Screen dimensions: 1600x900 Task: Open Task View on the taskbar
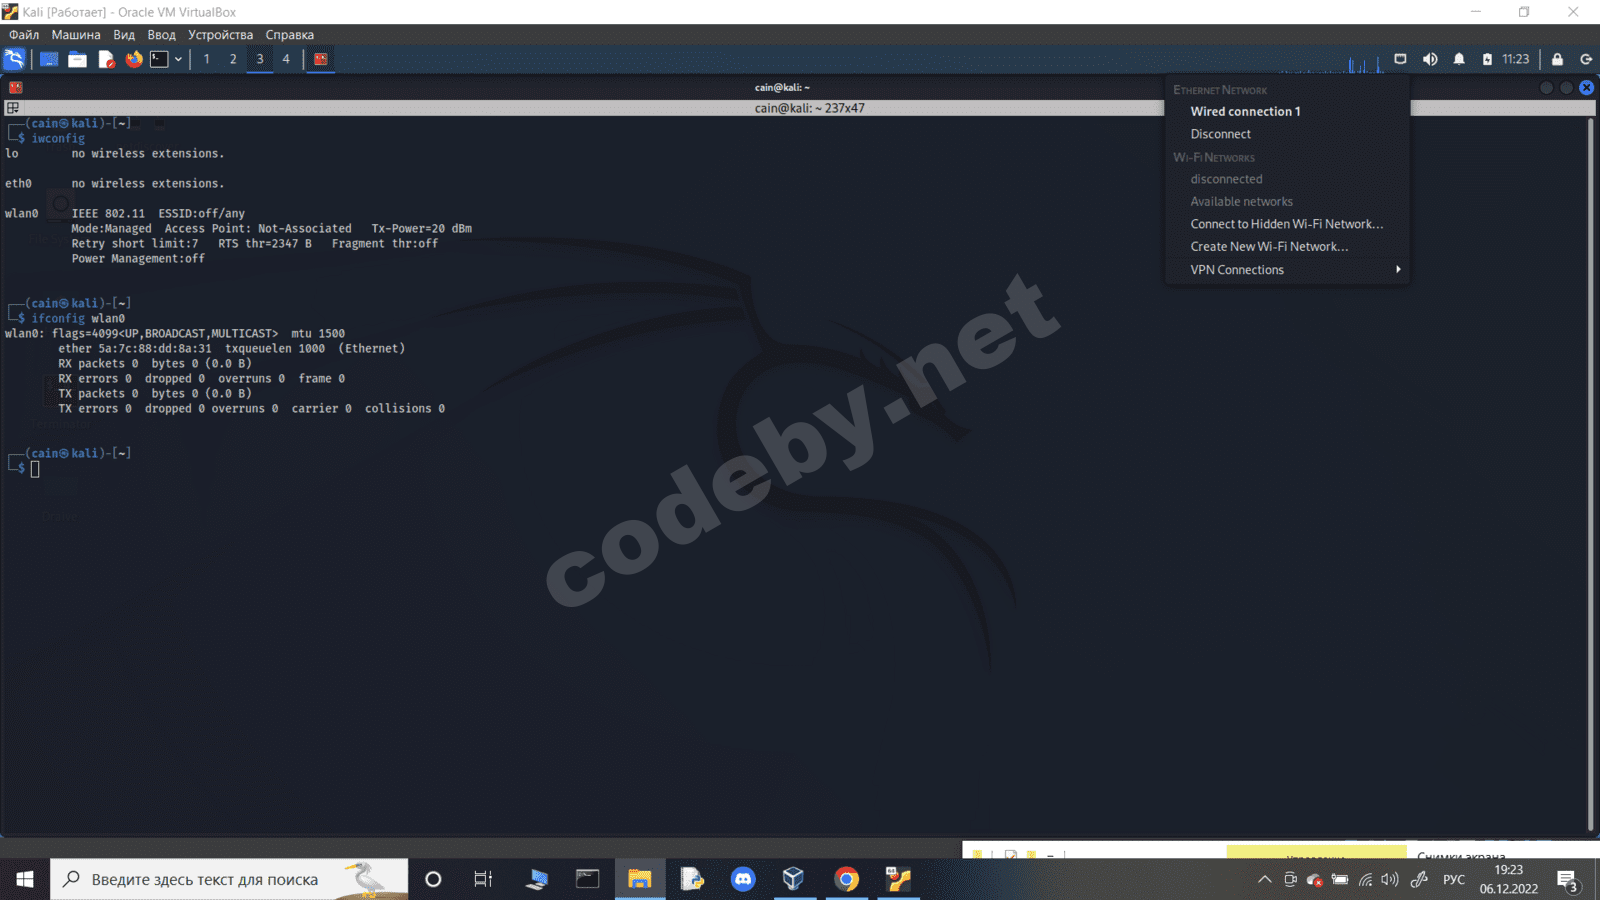point(483,879)
